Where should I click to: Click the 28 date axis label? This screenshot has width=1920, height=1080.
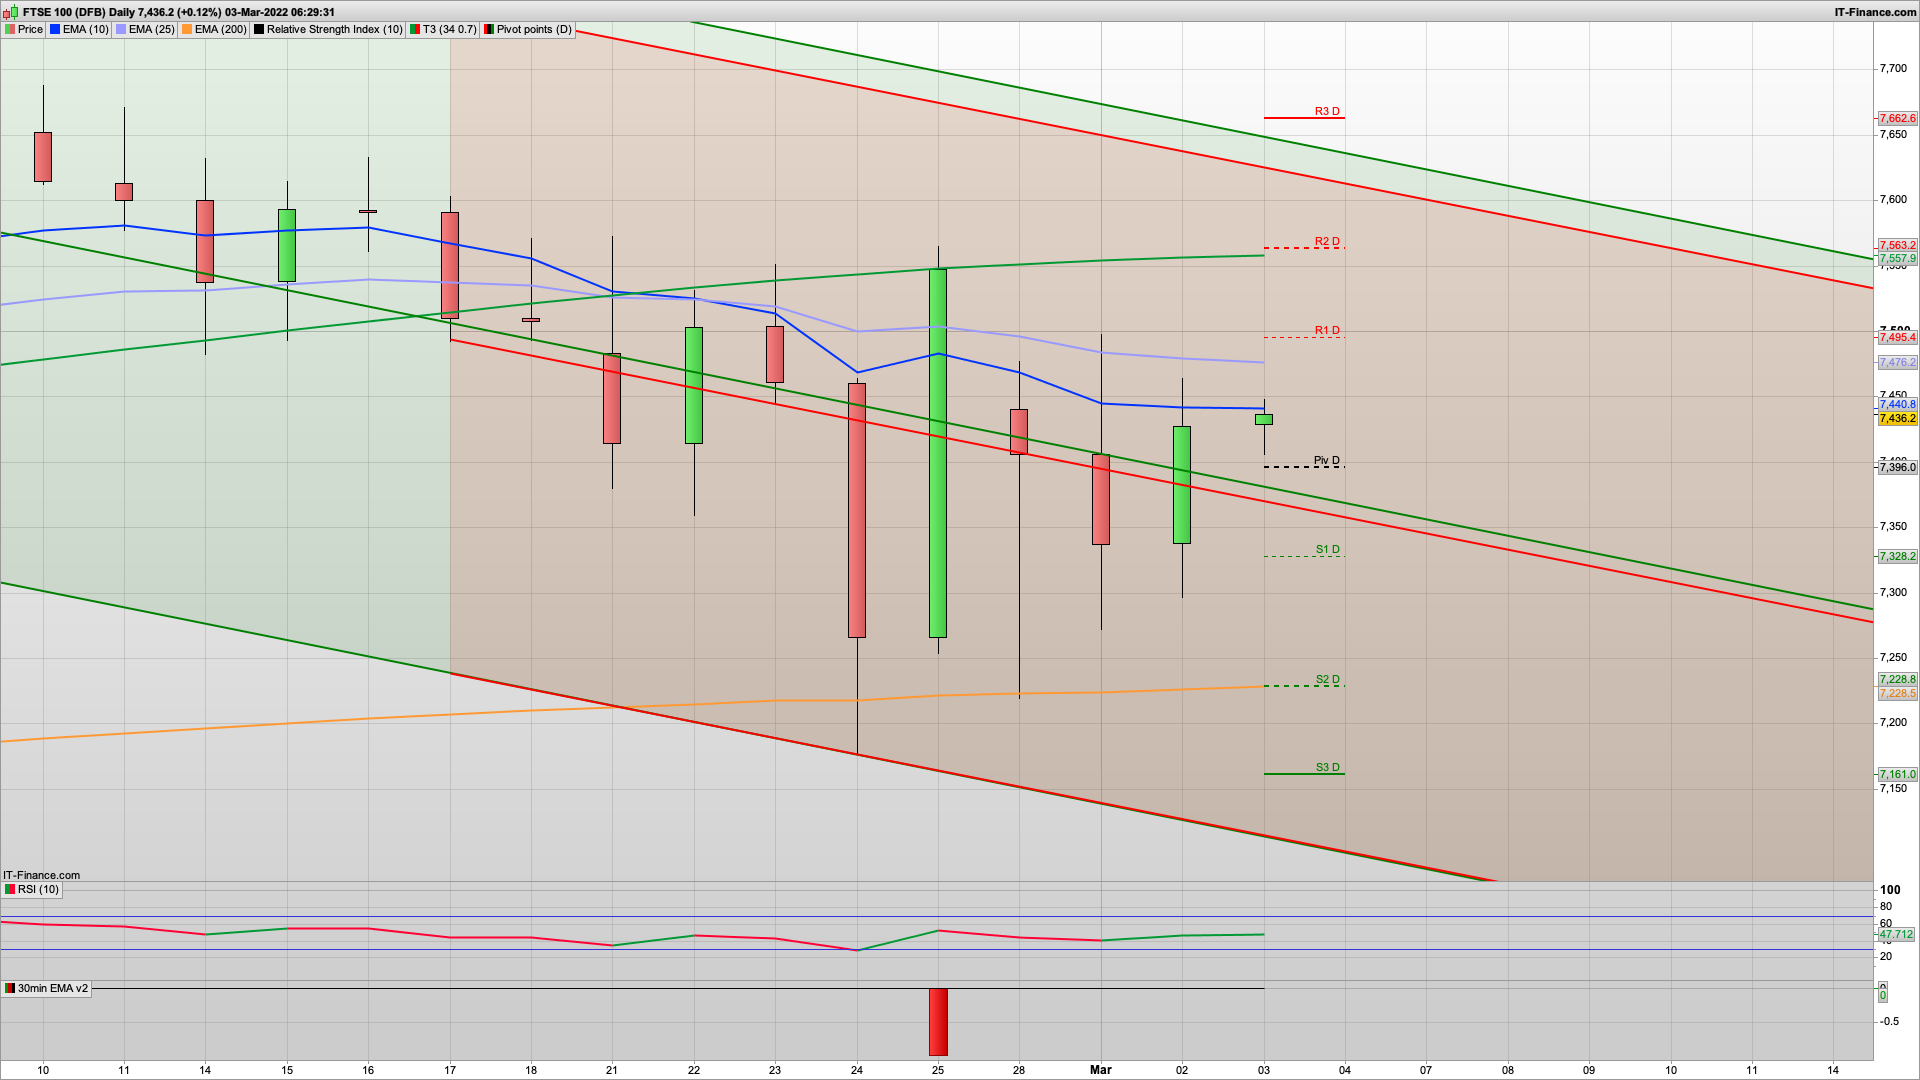pos(1019,1070)
